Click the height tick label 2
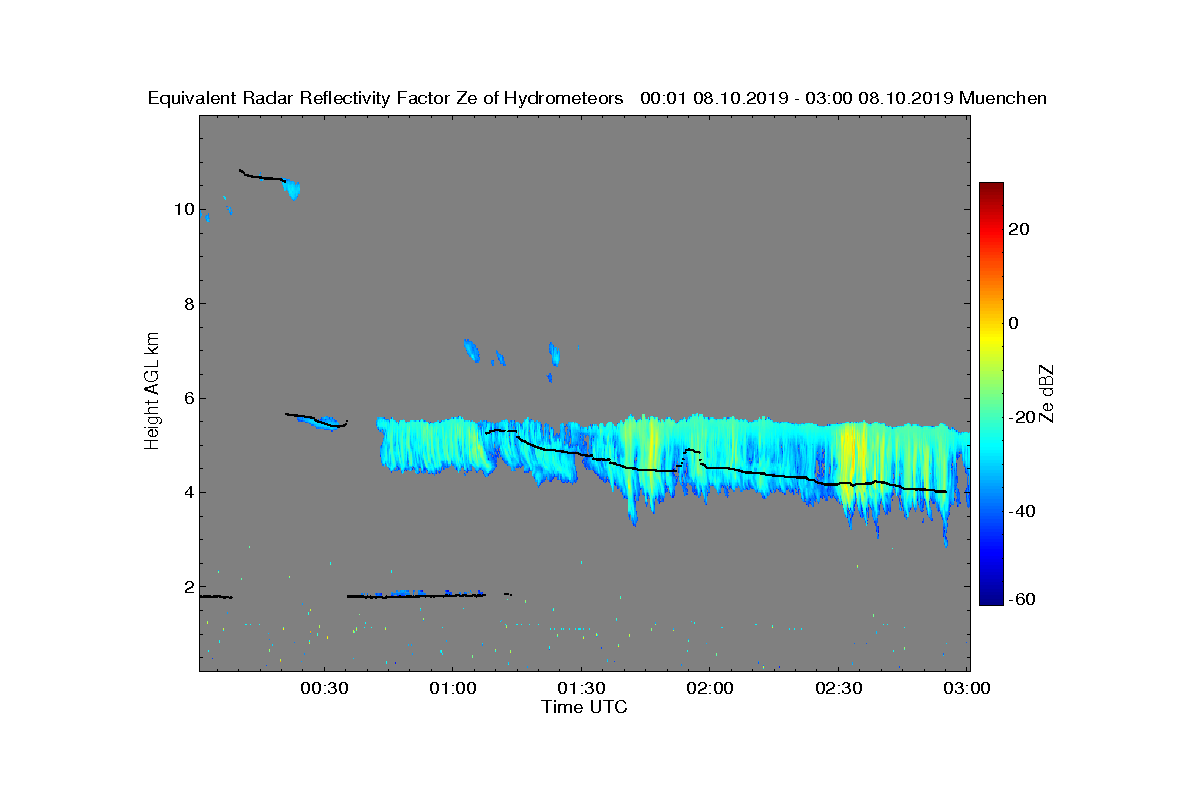 (187, 586)
